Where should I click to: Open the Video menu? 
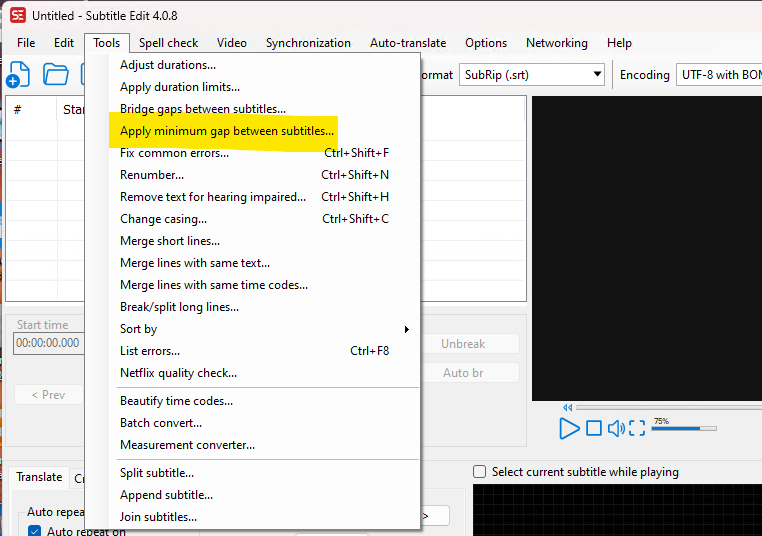tap(231, 43)
